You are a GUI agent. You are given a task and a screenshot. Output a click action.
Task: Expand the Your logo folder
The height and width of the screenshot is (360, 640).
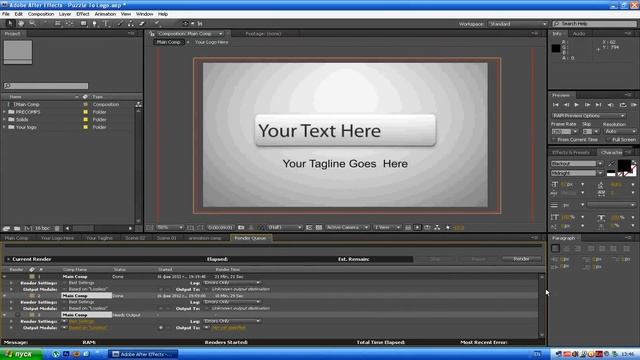[4, 127]
